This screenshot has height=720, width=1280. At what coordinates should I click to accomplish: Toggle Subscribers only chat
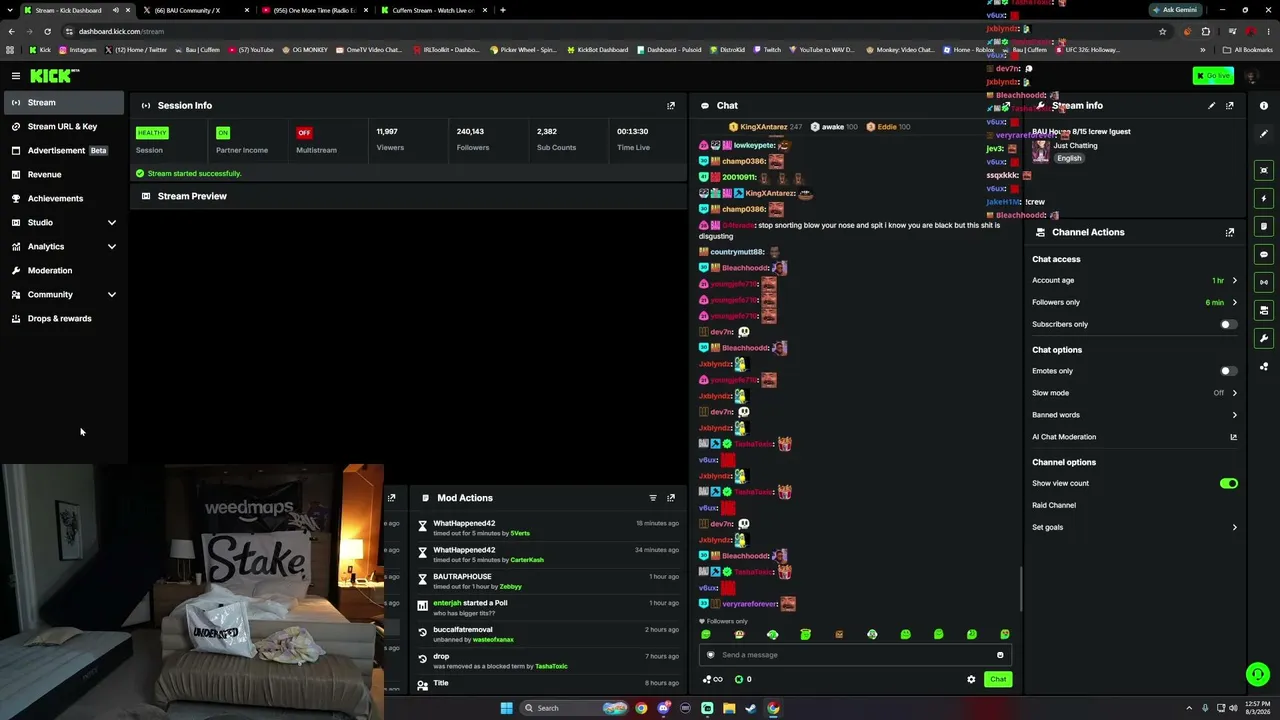[1228, 324]
